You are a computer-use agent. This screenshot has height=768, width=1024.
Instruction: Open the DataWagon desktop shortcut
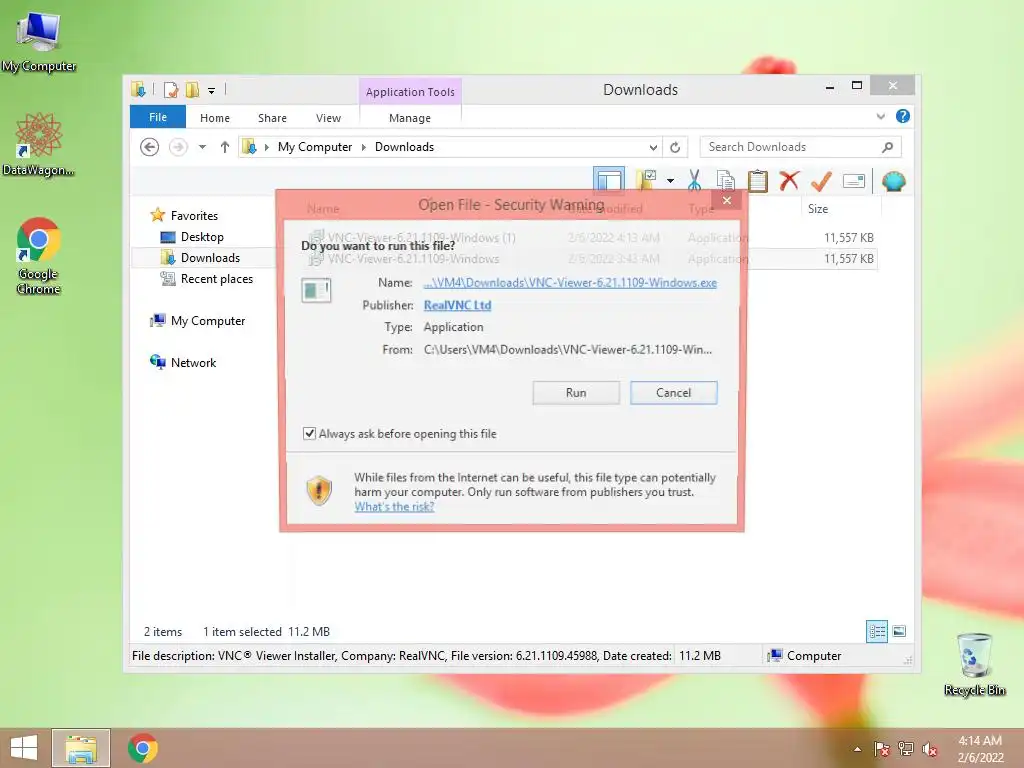pyautogui.click(x=38, y=144)
